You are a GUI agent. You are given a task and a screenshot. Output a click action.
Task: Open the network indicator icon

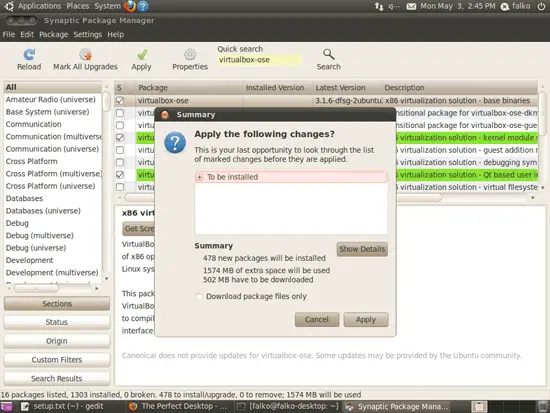(379, 6)
